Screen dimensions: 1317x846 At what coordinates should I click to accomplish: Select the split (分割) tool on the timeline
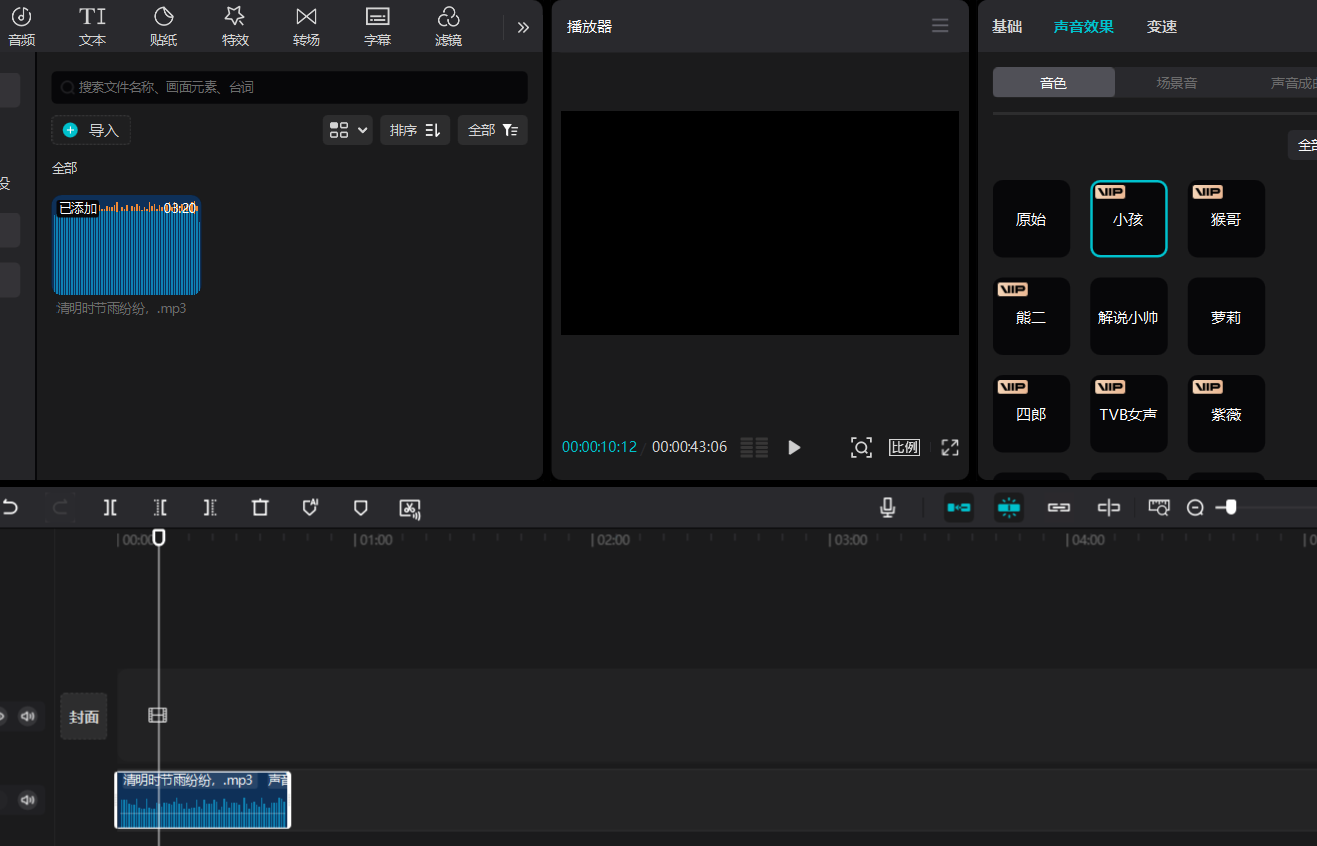[110, 507]
